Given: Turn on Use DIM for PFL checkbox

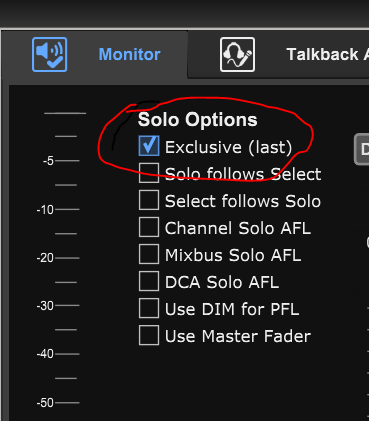Looking at the screenshot, I should (149, 308).
